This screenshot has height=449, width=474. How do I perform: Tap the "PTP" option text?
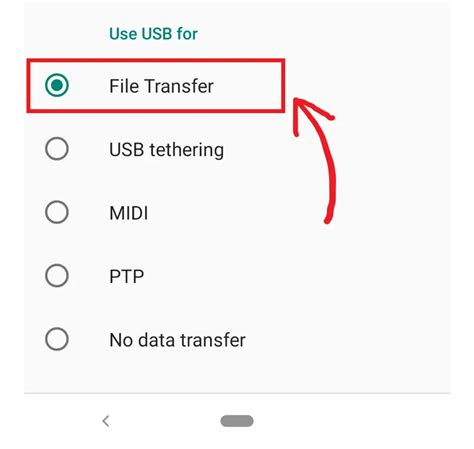(127, 277)
